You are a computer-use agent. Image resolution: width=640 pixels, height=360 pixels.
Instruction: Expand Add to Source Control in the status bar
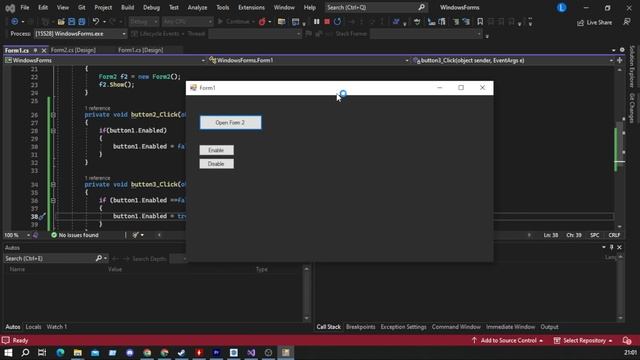tap(507, 340)
